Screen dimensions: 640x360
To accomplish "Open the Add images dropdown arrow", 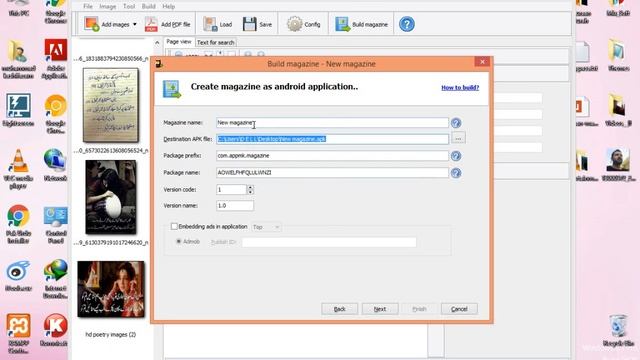I will pyautogui.click(x=135, y=24).
